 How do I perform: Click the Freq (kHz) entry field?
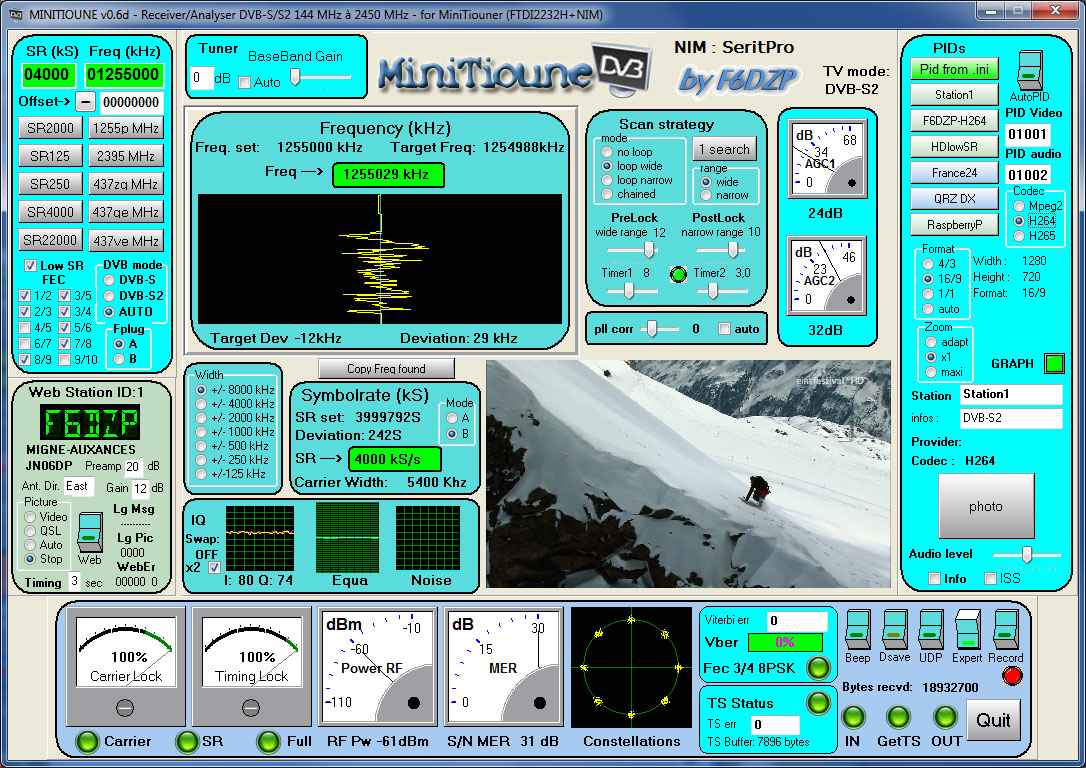coord(123,75)
